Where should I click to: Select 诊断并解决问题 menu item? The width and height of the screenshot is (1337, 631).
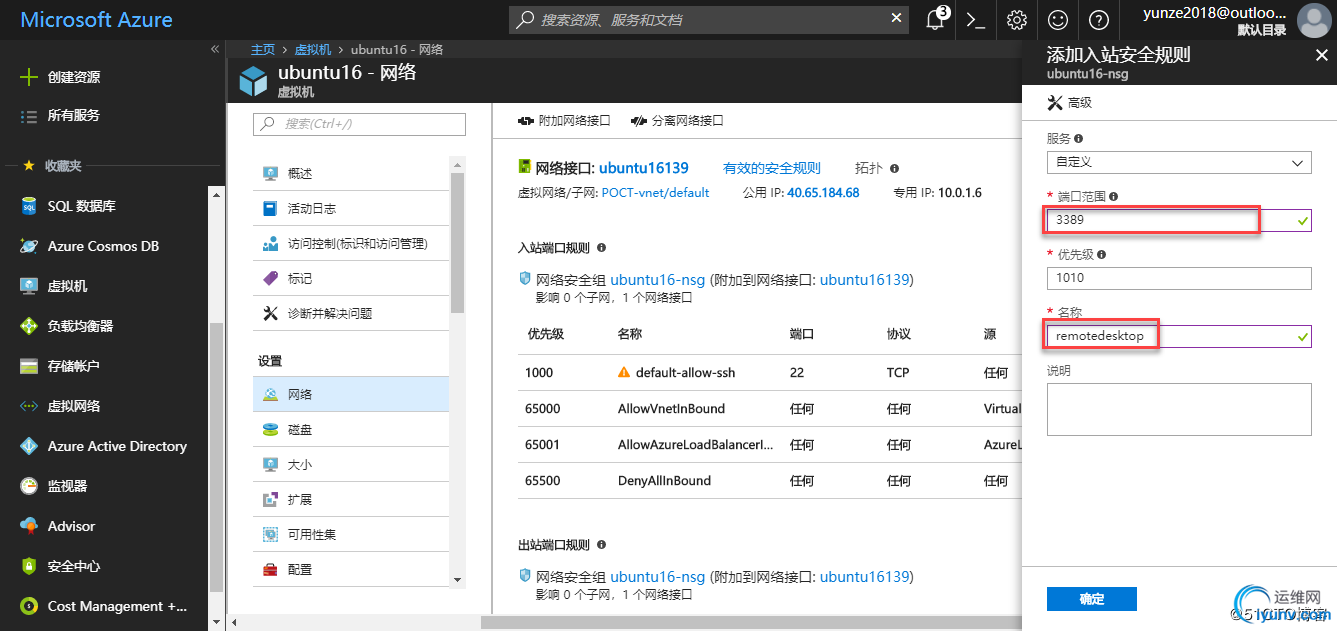coord(351,314)
